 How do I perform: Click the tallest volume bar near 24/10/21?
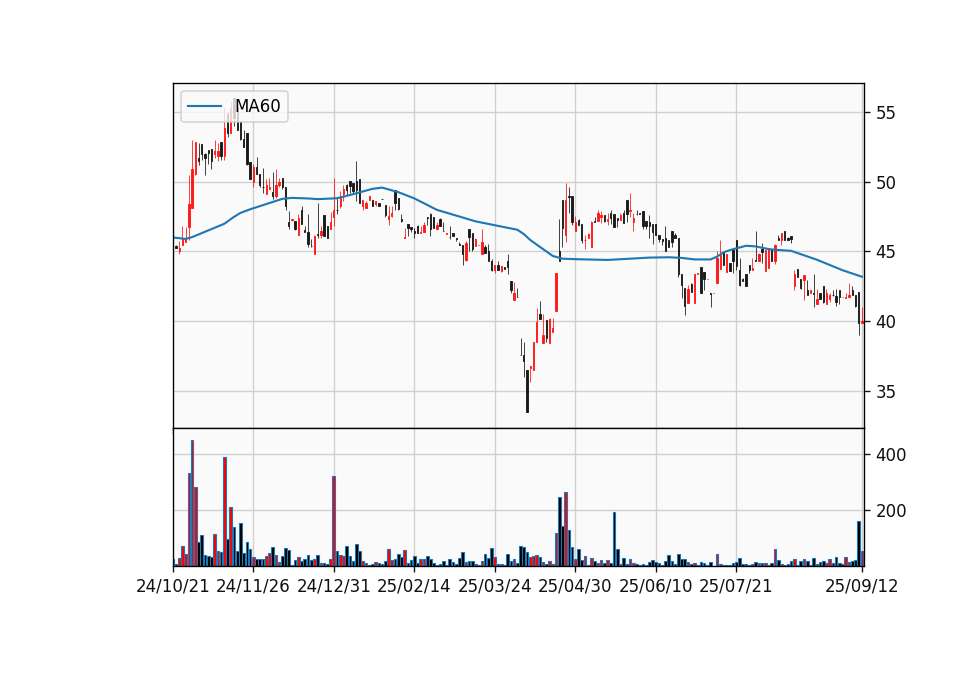coord(192,503)
